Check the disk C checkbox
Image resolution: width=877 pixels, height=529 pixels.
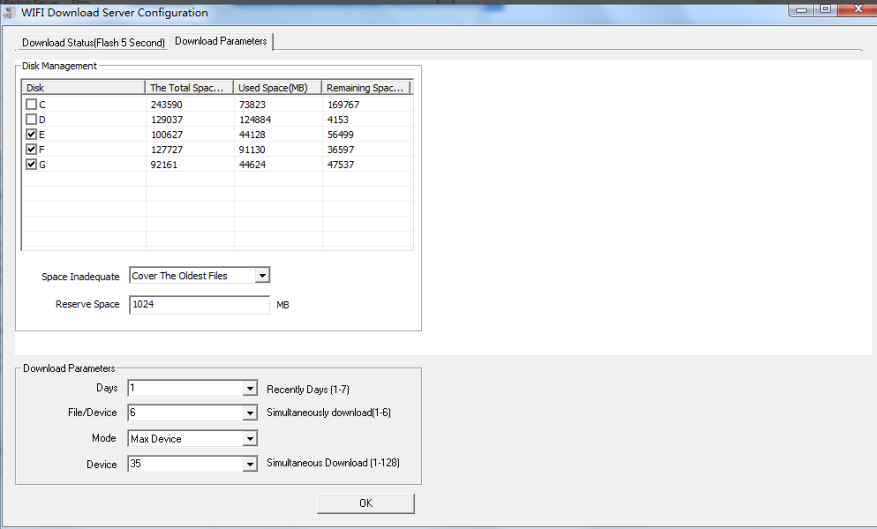tap(31, 104)
